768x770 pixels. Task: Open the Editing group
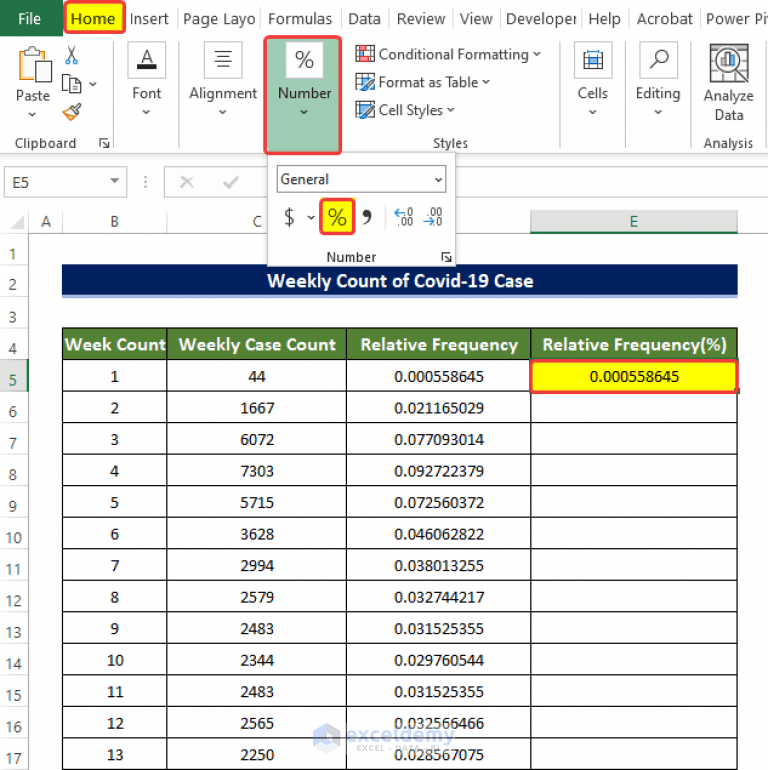[658, 80]
